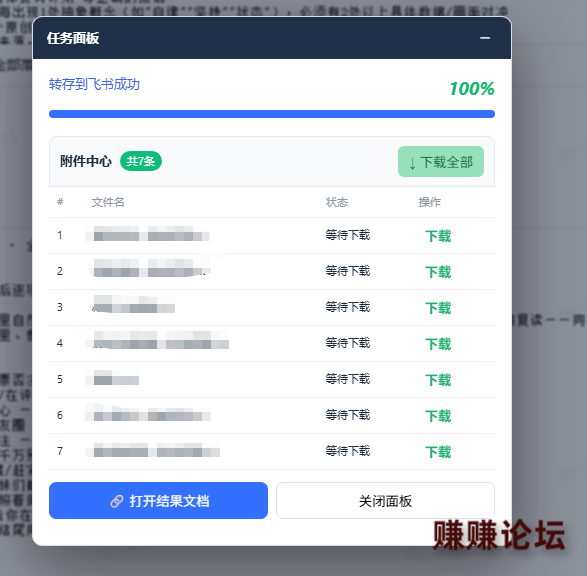587x576 pixels.
Task: Click the 100% progress value
Action: pyautogui.click(x=472, y=89)
